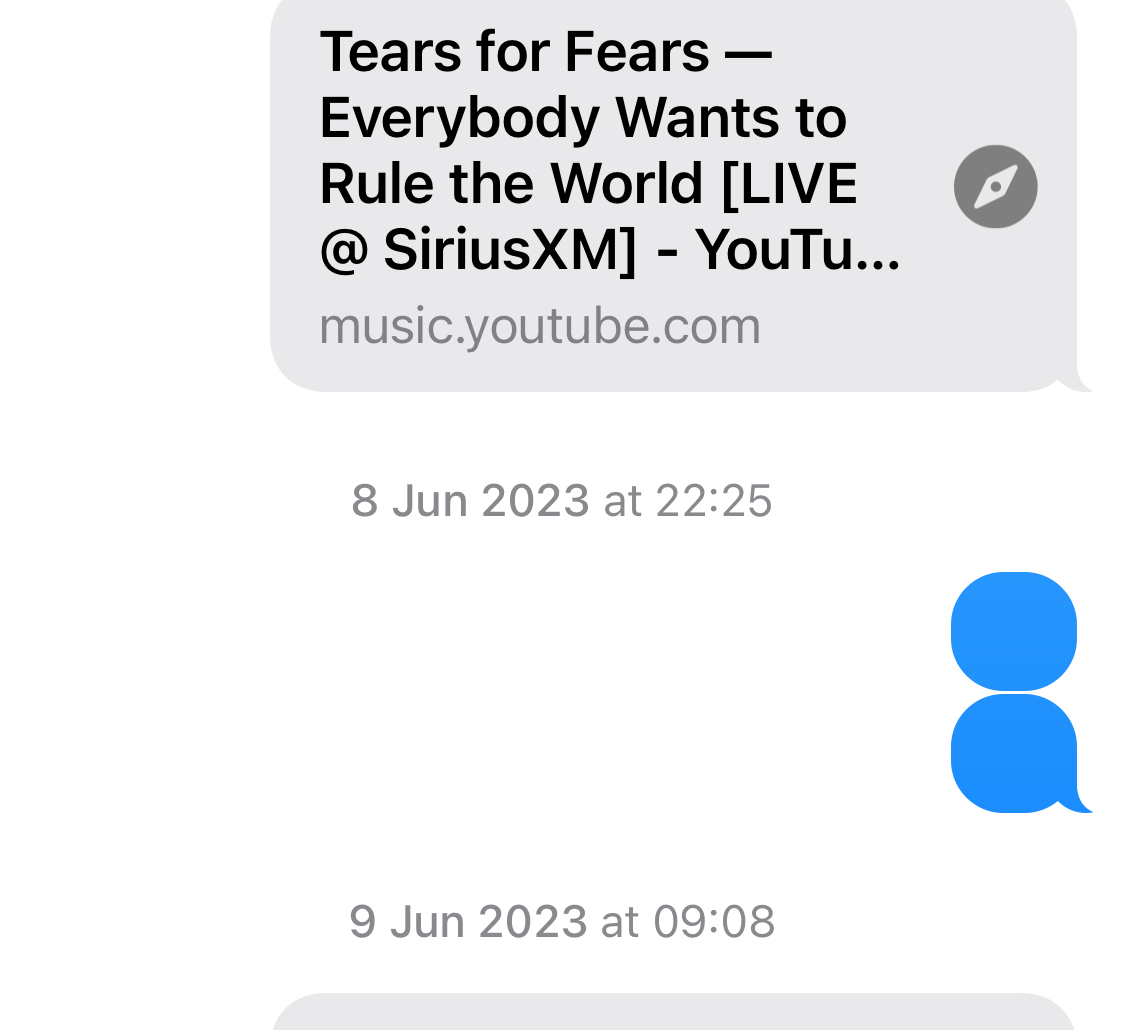The height and width of the screenshot is (1030, 1125).
Task: Open the Tears for Fears link preview title
Action: click(x=609, y=151)
